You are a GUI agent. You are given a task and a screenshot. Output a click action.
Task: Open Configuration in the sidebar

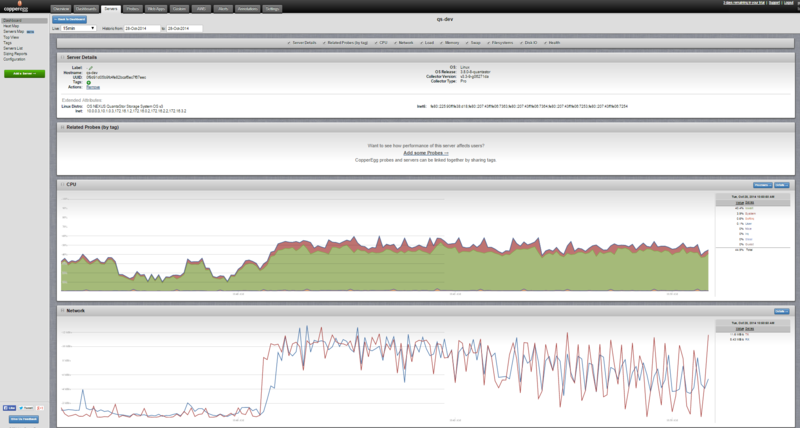click(14, 59)
